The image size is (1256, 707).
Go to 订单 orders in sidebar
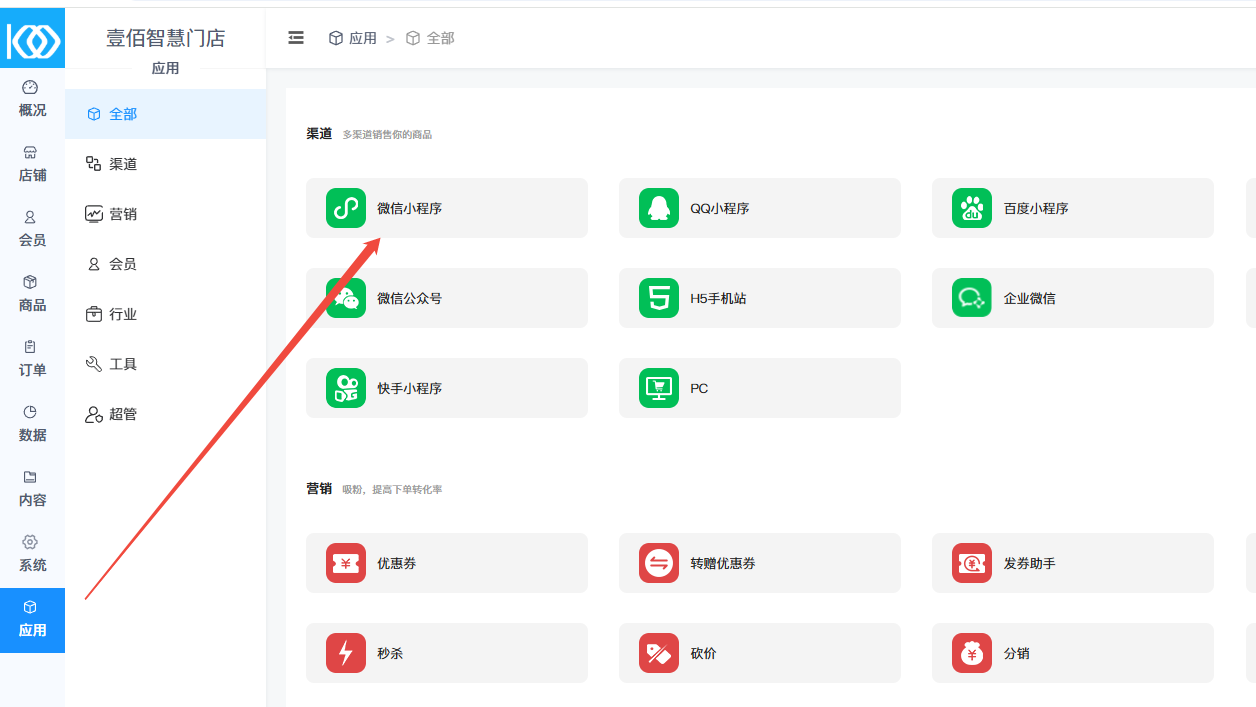[x=32, y=359]
